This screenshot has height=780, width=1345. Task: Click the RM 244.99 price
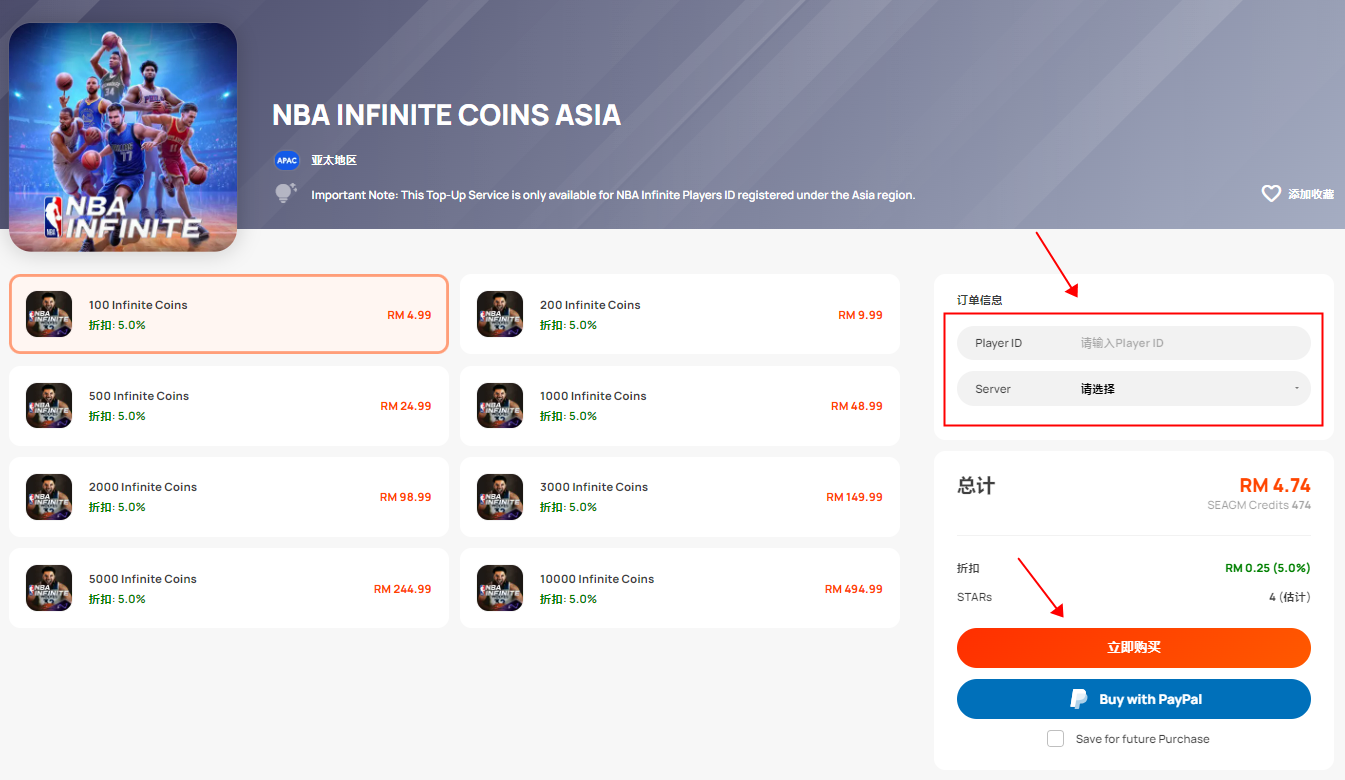click(x=403, y=589)
